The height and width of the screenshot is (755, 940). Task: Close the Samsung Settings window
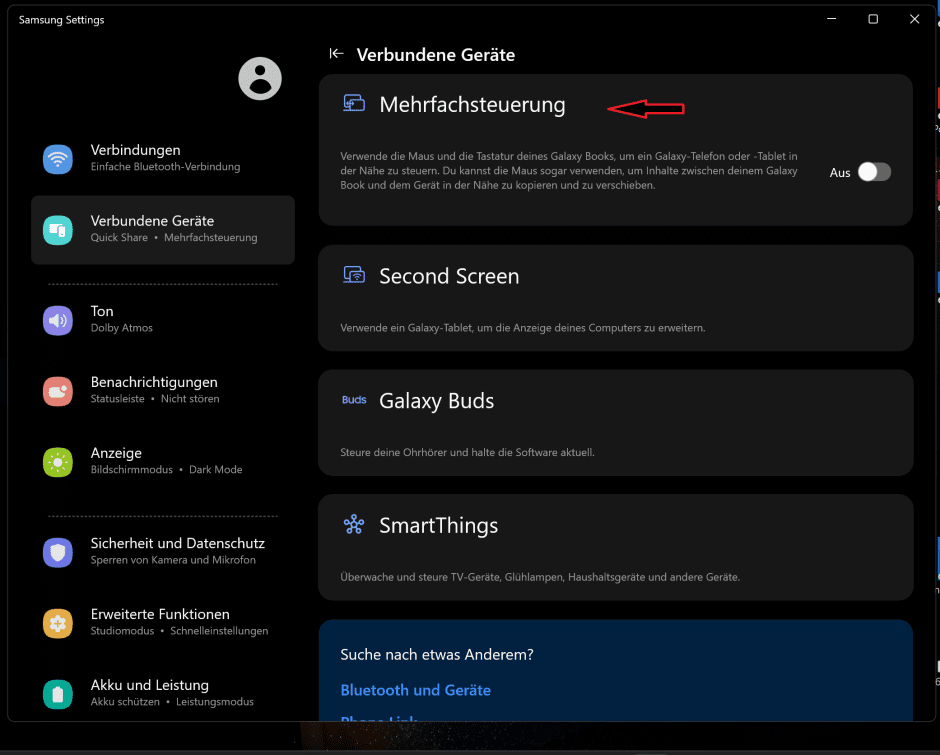click(914, 19)
